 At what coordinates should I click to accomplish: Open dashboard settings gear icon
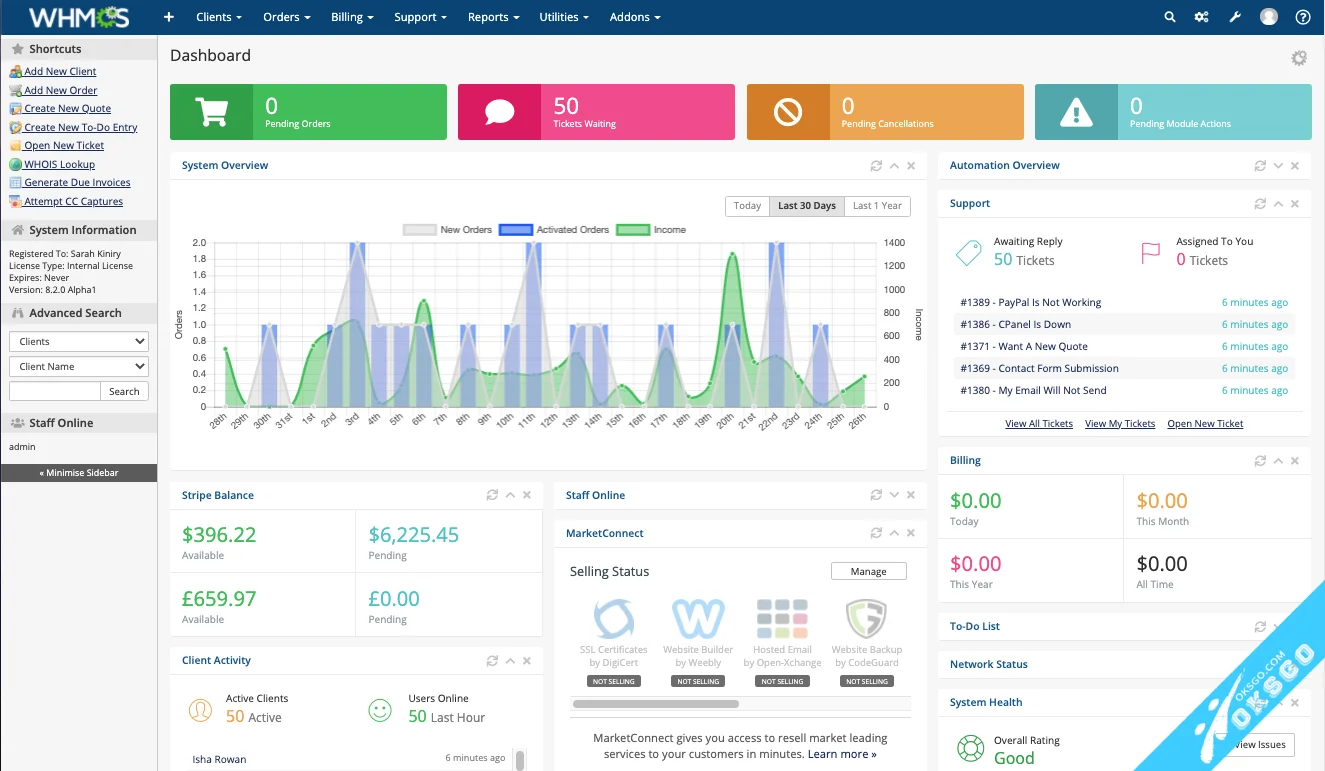coord(1299,58)
